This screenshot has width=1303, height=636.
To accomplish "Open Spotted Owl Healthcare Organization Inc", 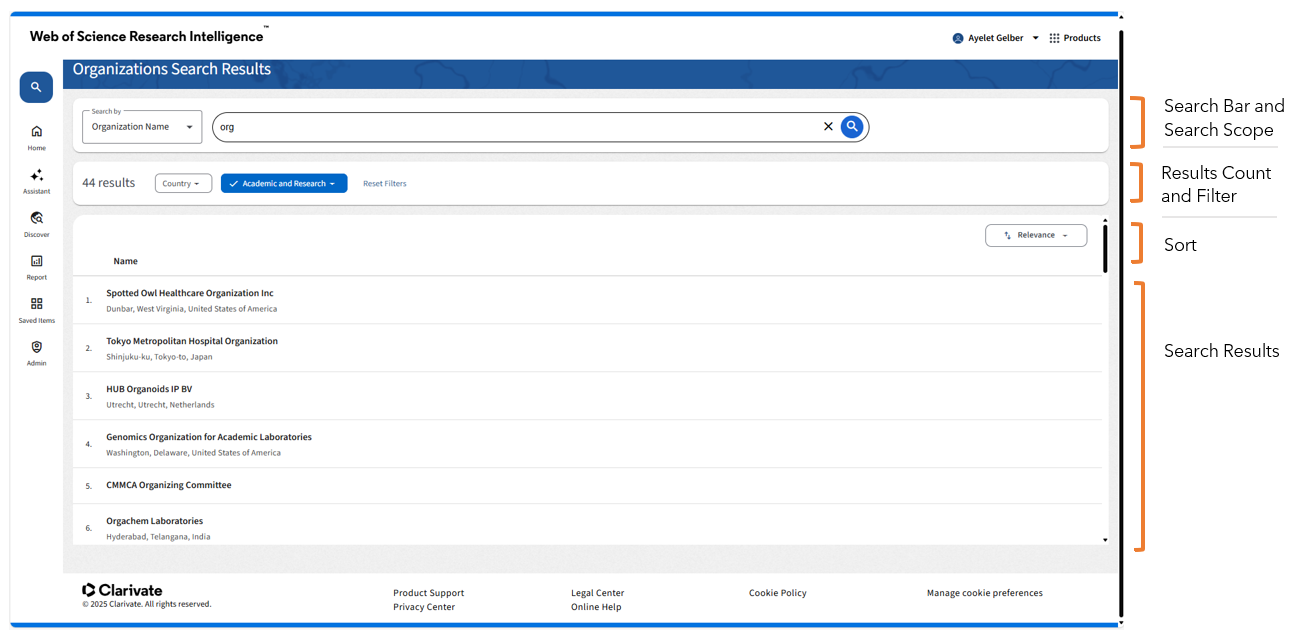I will point(190,293).
